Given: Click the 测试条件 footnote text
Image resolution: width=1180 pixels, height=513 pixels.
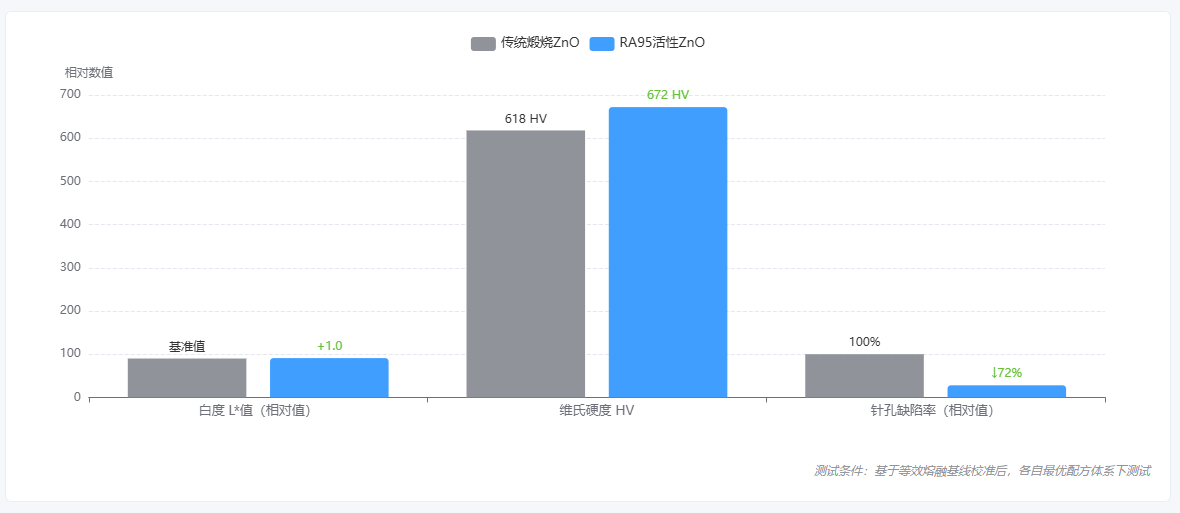Looking at the screenshot, I should pyautogui.click(x=982, y=471).
